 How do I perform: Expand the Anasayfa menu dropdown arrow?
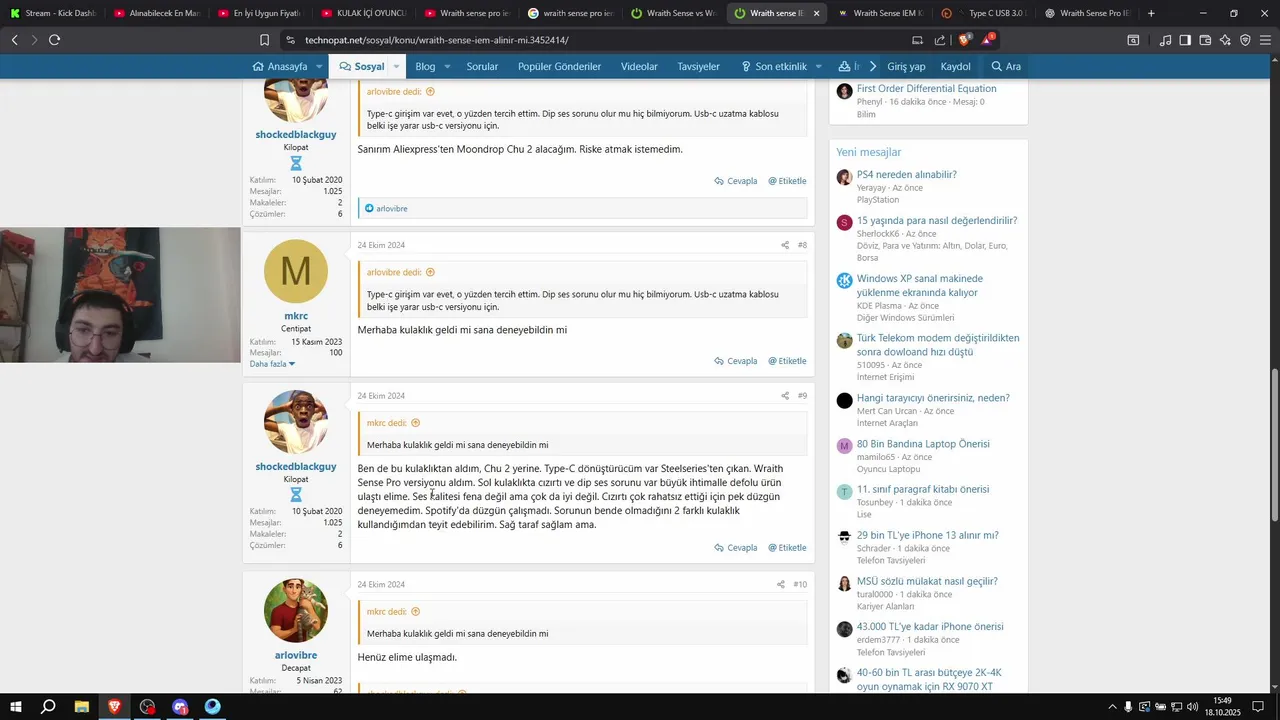(319, 66)
